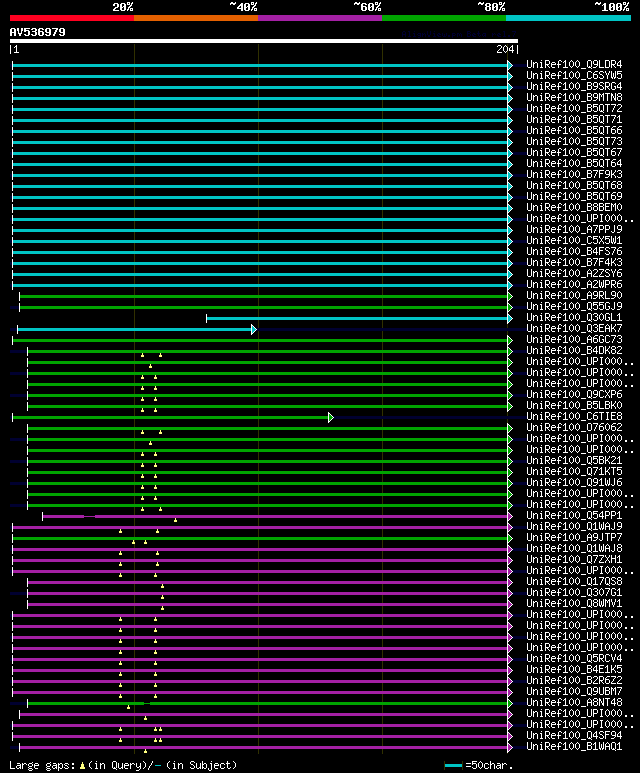The width and height of the screenshot is (640, 773).
Task: Click the 'Large gaps' legend text
Action: click(x=42, y=766)
